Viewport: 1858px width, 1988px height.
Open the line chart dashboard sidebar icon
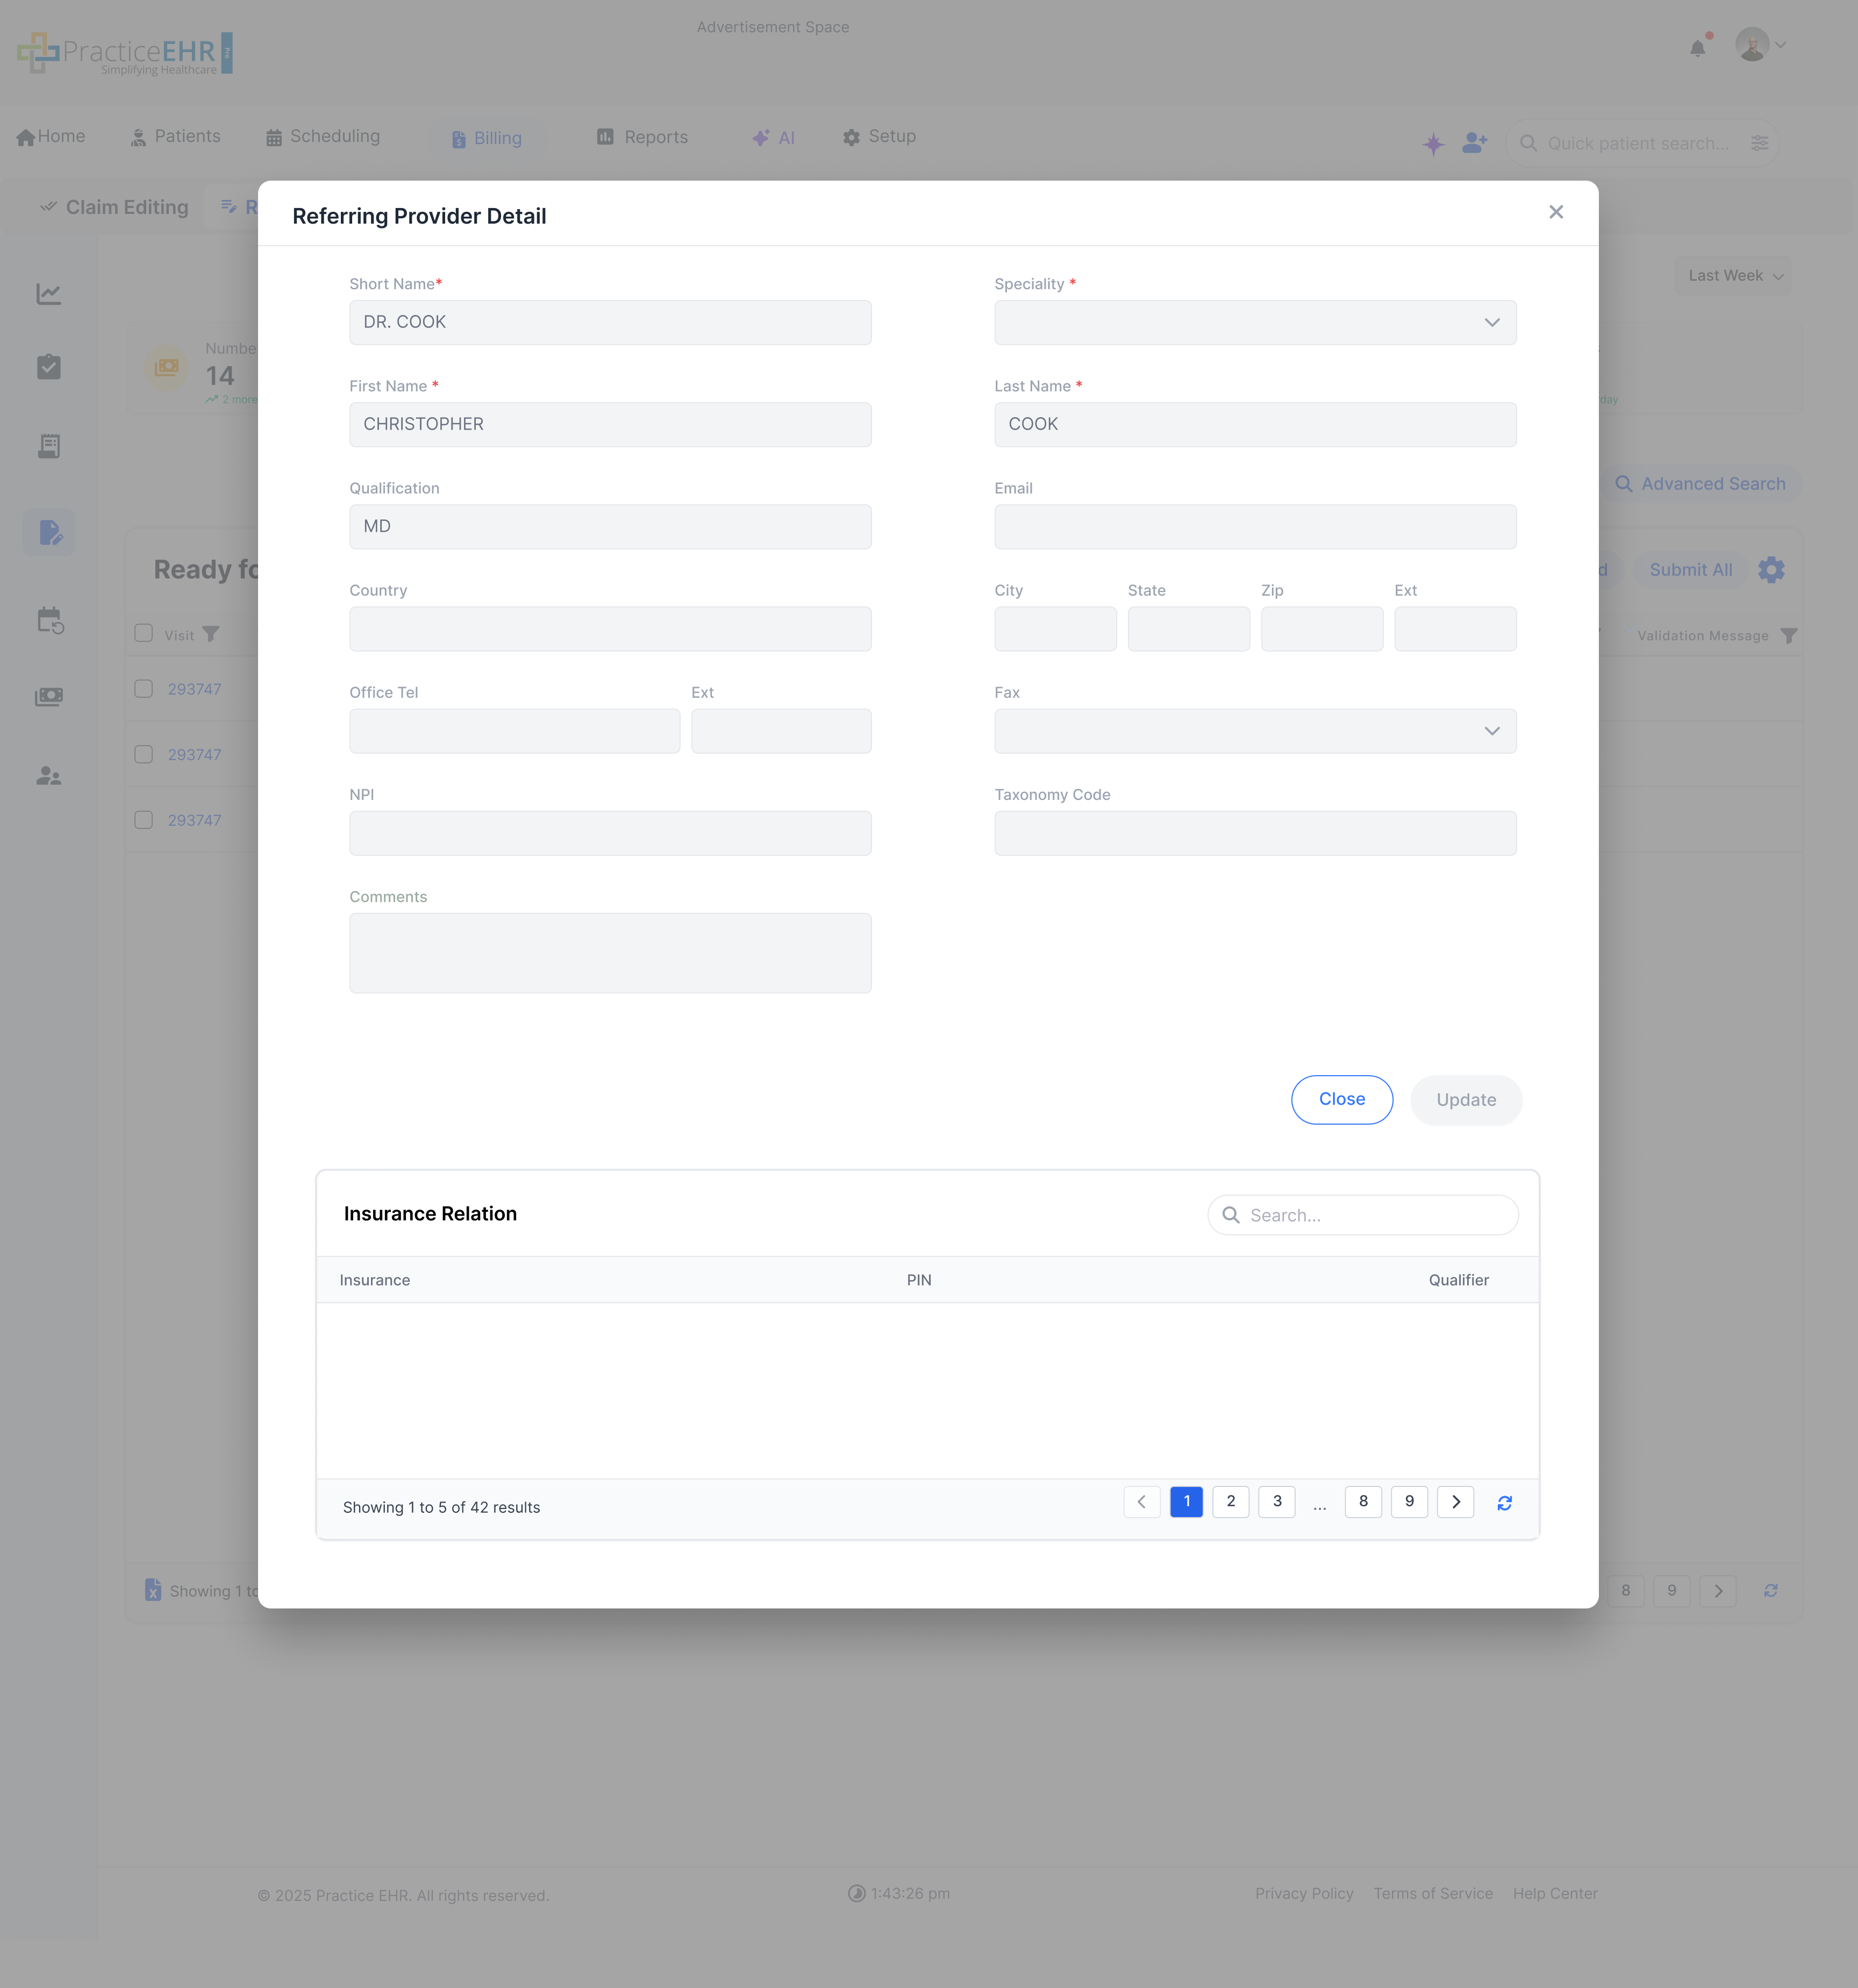click(x=49, y=294)
